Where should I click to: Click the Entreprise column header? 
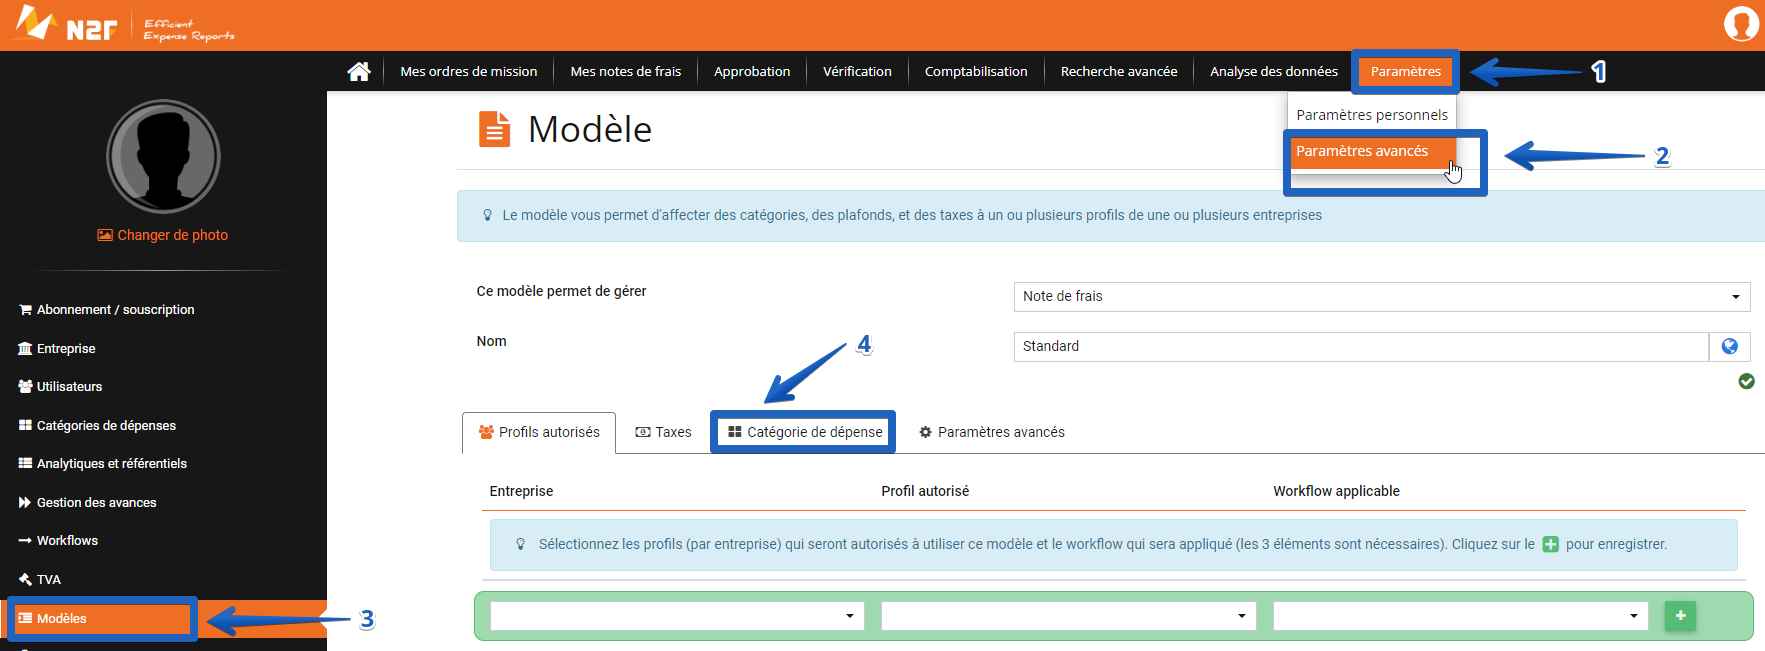tap(521, 491)
